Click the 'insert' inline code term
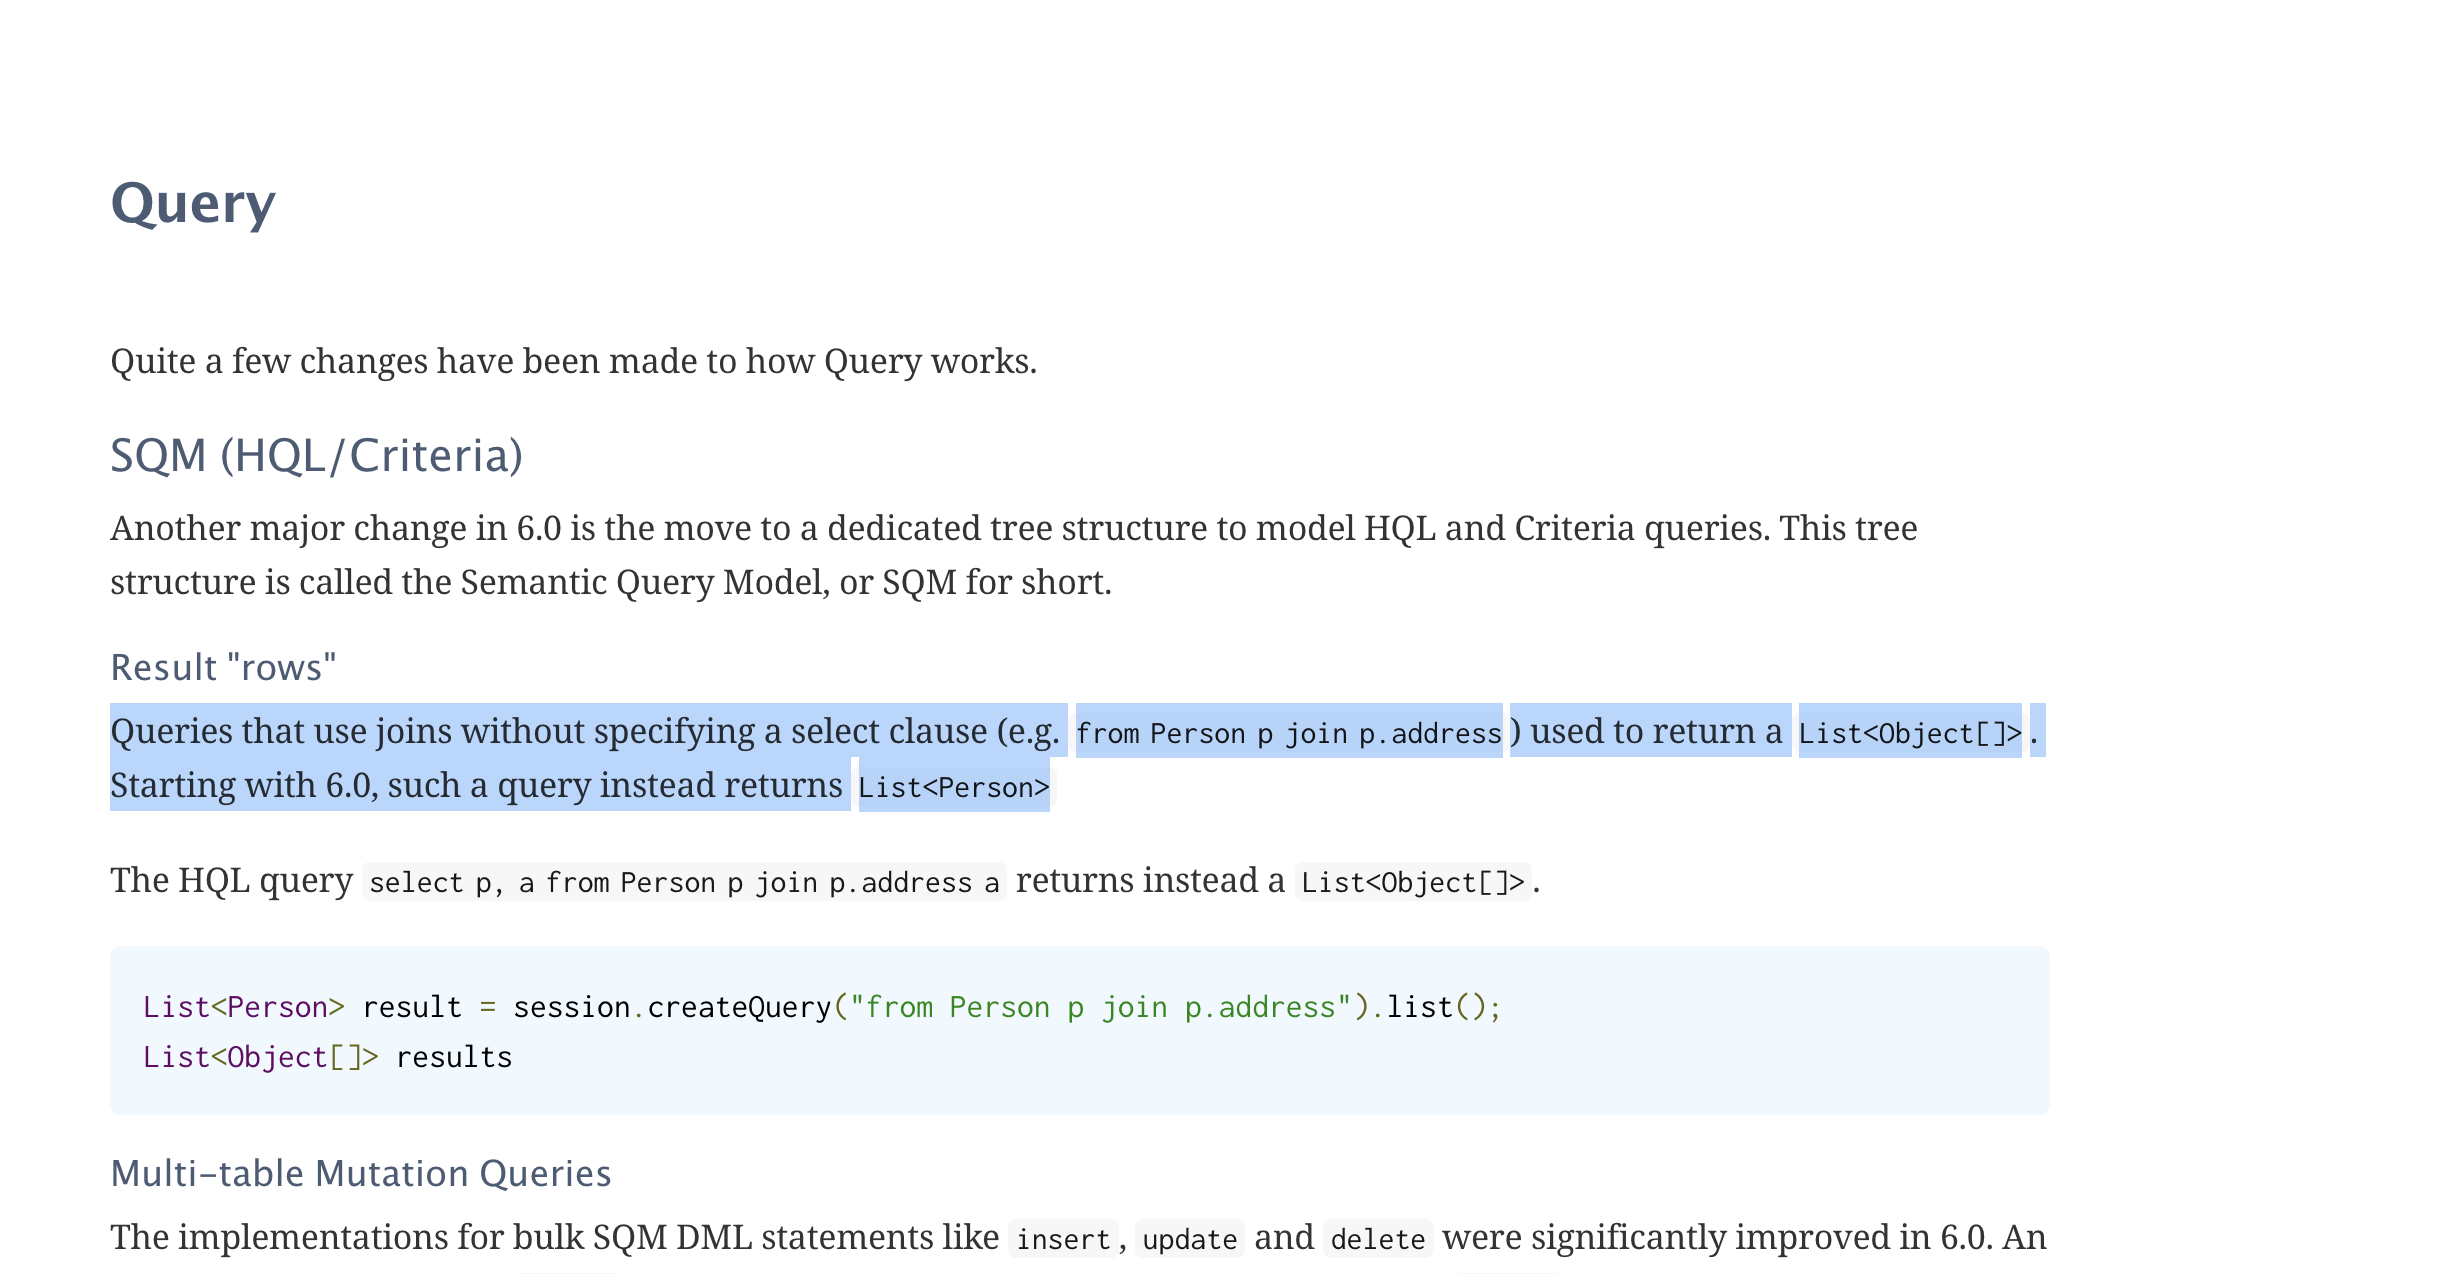The width and height of the screenshot is (2444, 1274). [x=1063, y=1239]
